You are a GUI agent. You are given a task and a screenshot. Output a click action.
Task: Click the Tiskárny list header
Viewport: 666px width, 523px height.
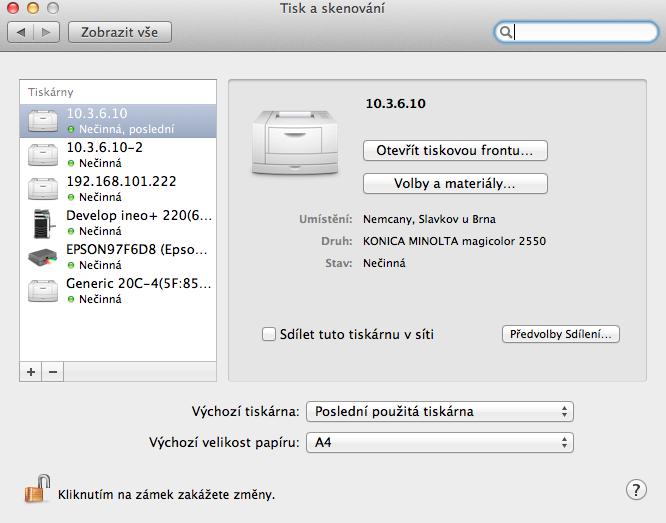pyautogui.click(x=51, y=92)
